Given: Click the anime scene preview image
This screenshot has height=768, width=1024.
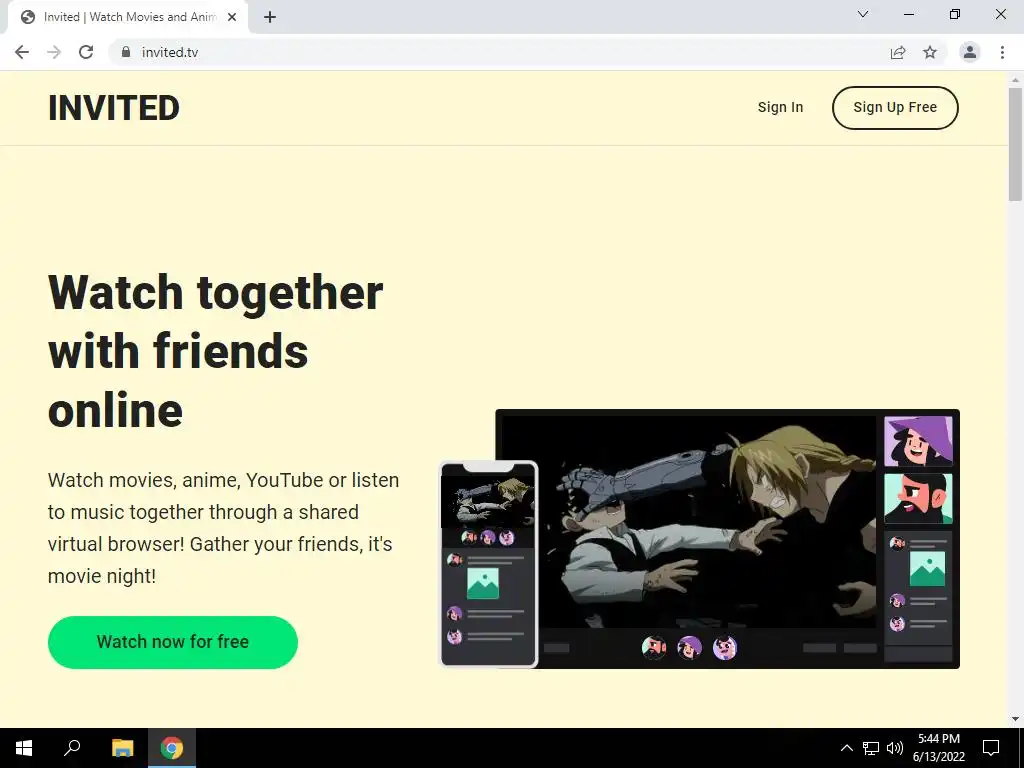Looking at the screenshot, I should click(x=688, y=522).
